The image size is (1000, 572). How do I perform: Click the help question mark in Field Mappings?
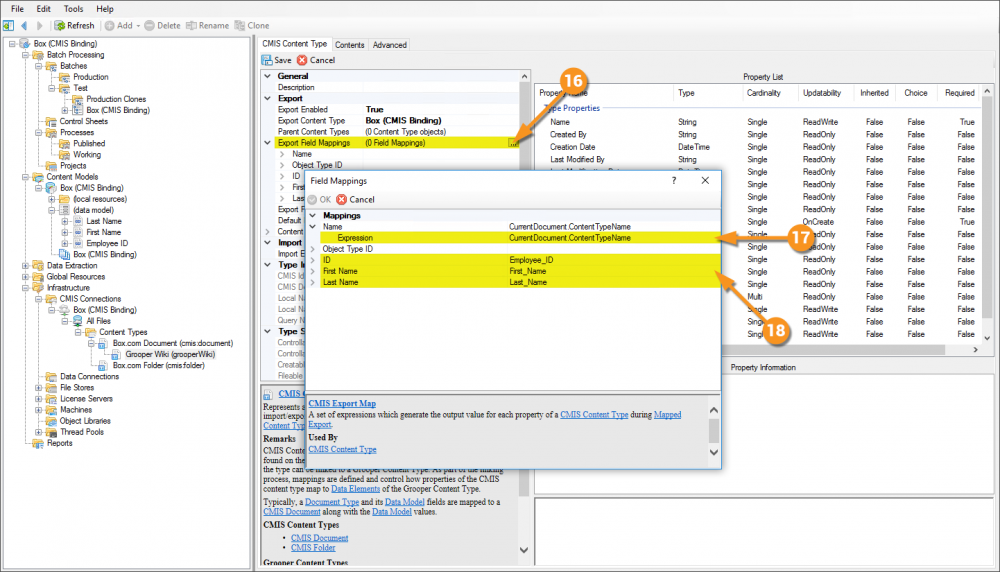pyautogui.click(x=673, y=180)
